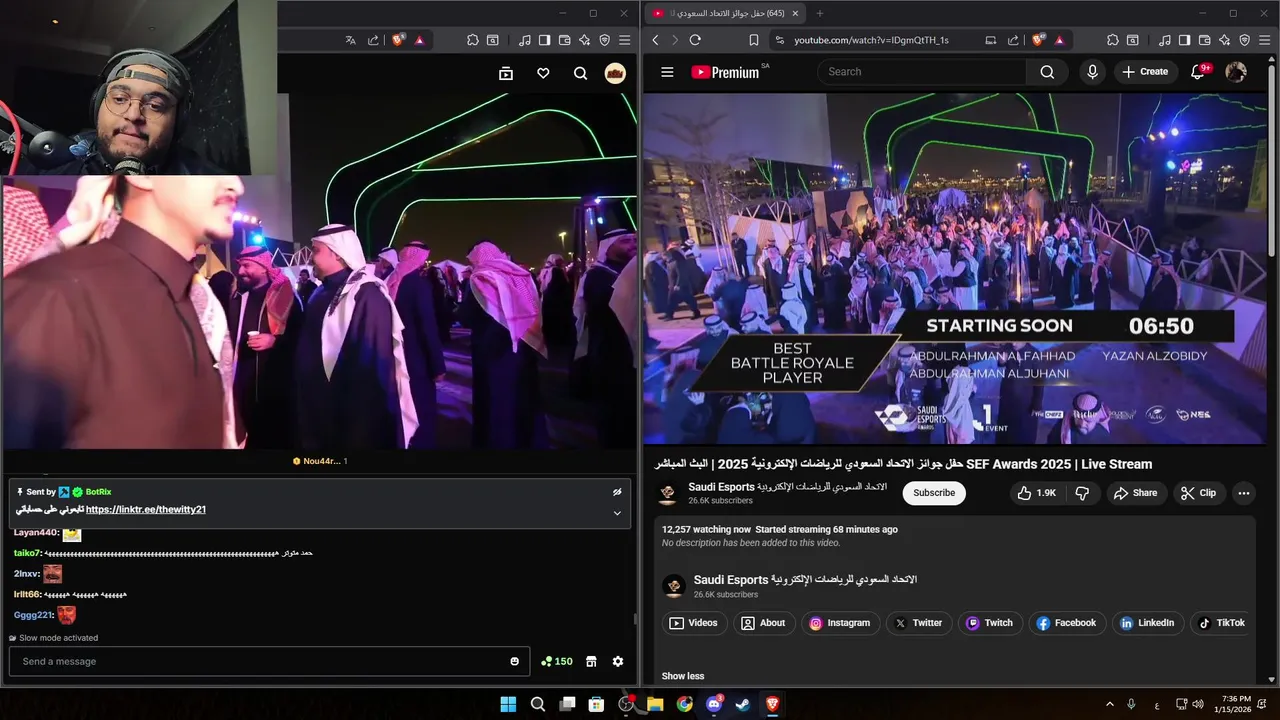Dislike the SEF Awards video
The height and width of the screenshot is (720, 1280).
tap(1082, 493)
